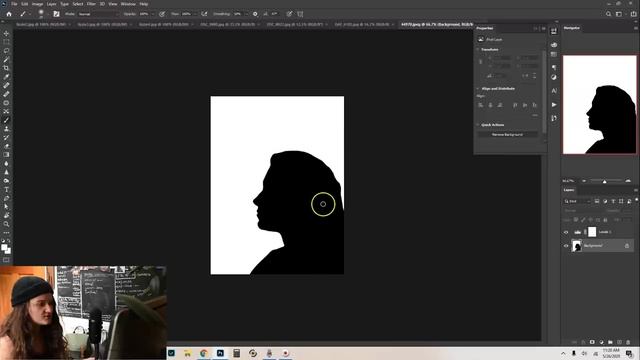This screenshot has height=360, width=640.
Task: Open the Smoothing value dropdown
Action: (x=247, y=14)
